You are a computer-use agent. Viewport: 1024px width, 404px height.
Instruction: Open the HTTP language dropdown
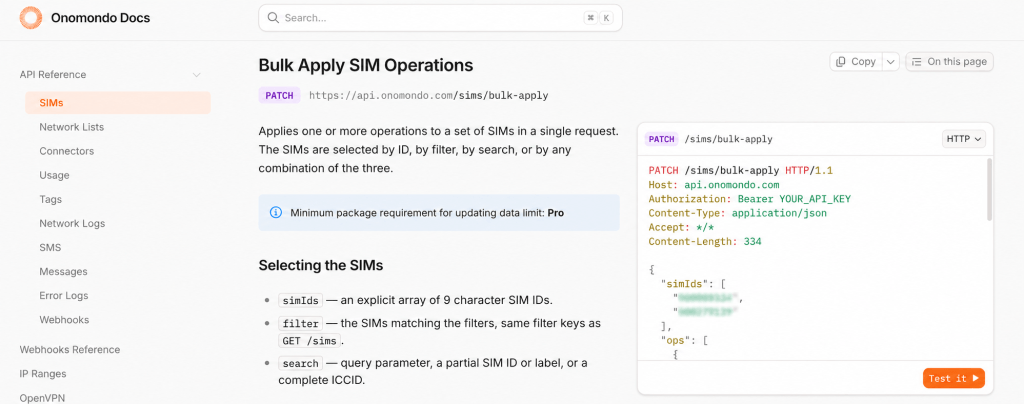963,139
